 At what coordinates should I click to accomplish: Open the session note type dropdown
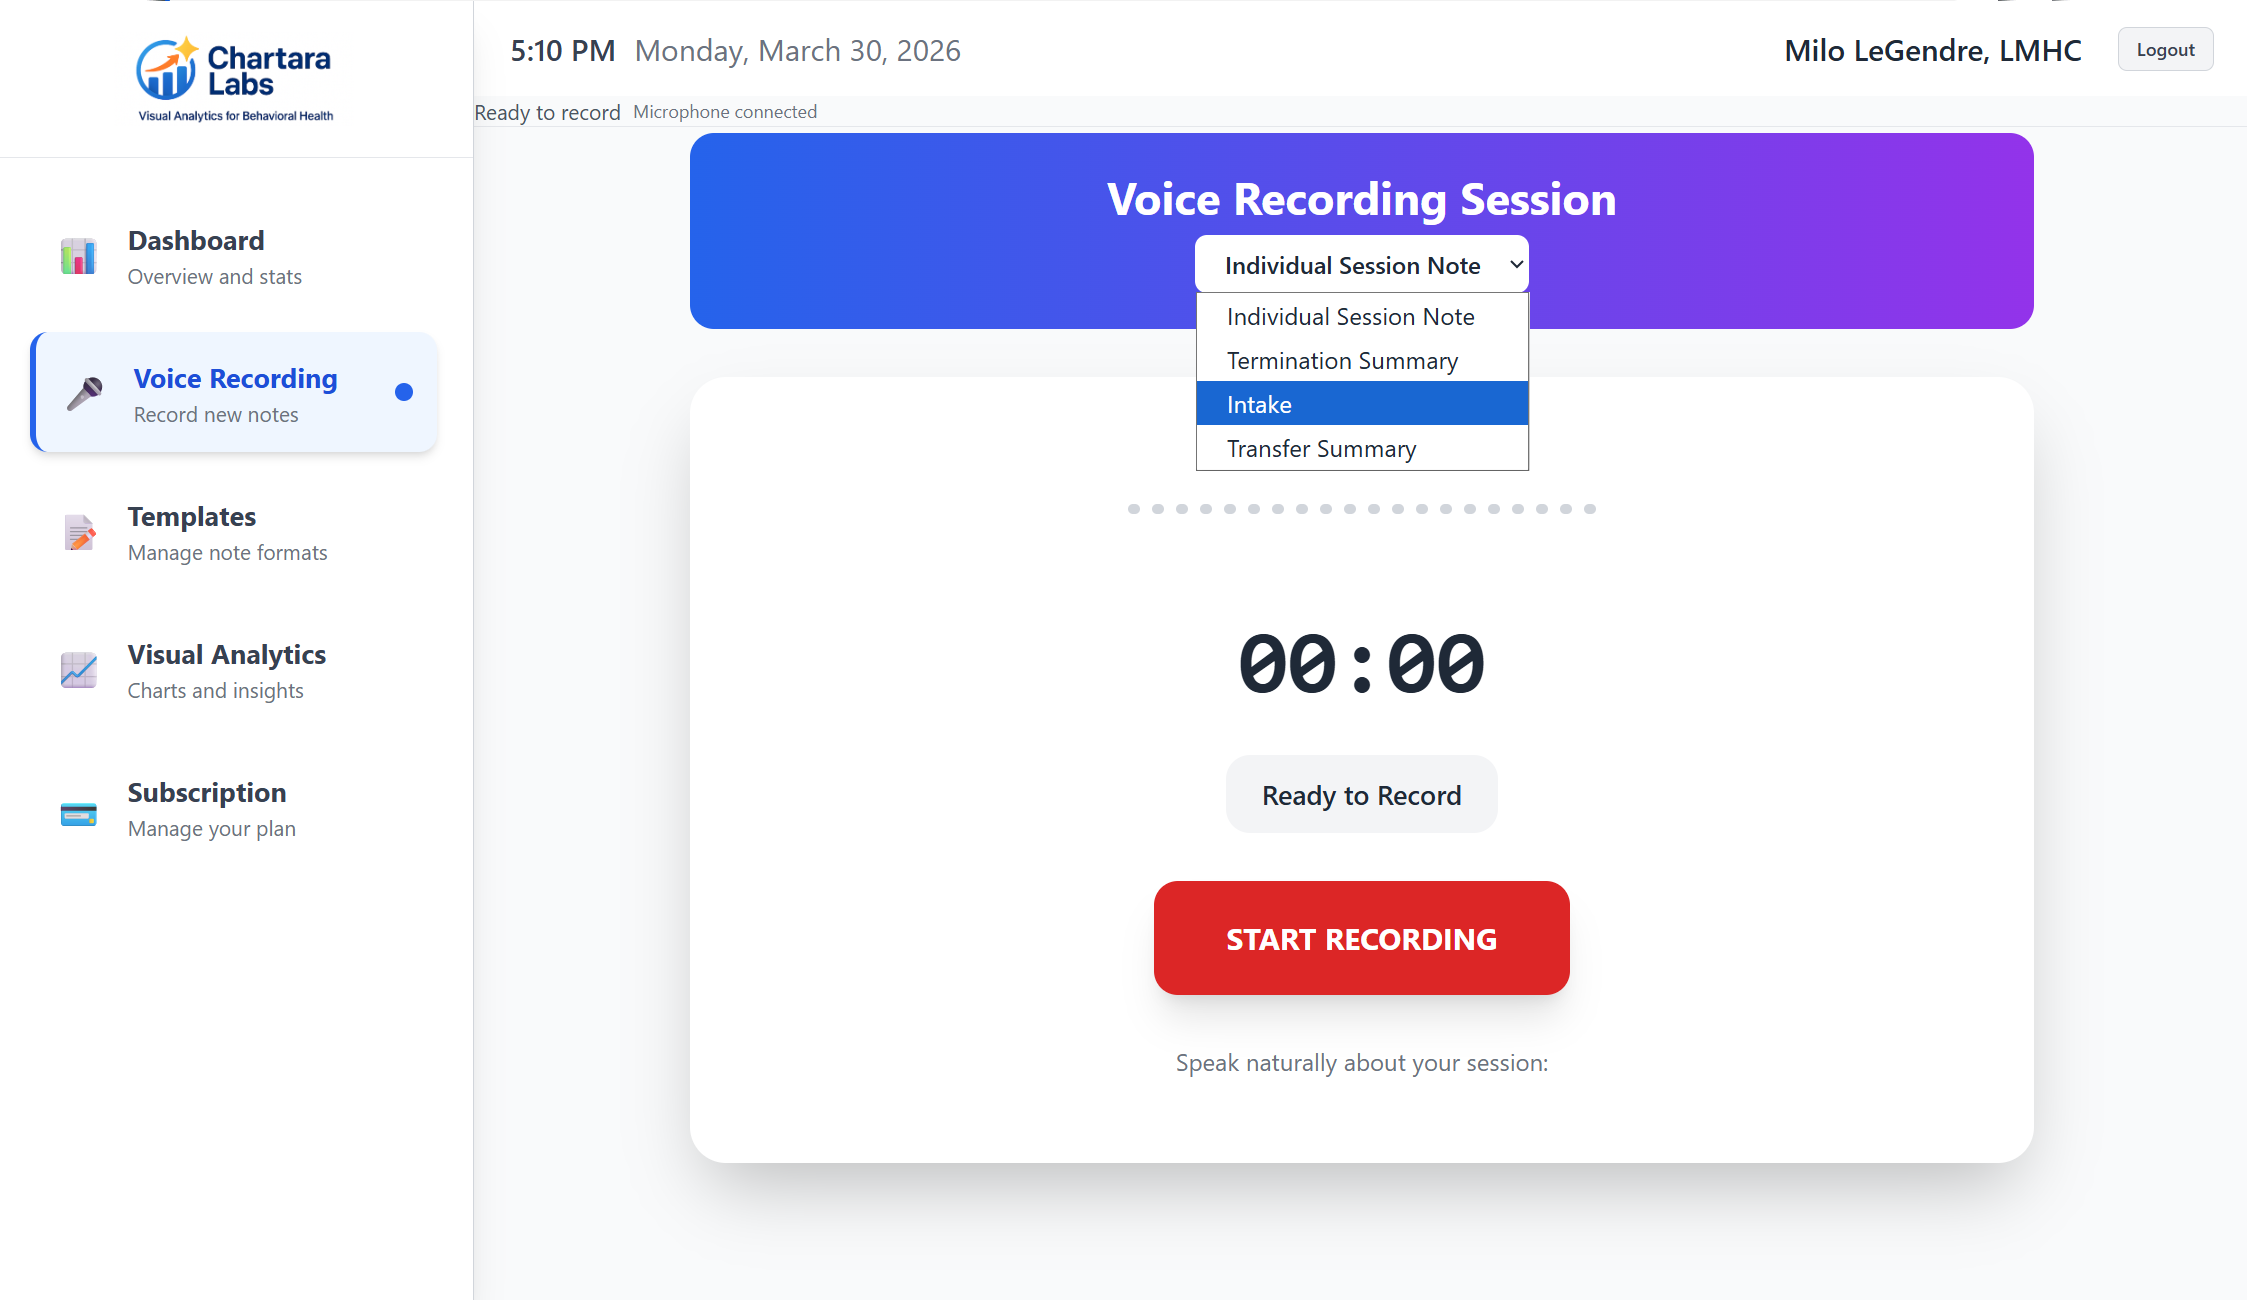pyautogui.click(x=1361, y=264)
